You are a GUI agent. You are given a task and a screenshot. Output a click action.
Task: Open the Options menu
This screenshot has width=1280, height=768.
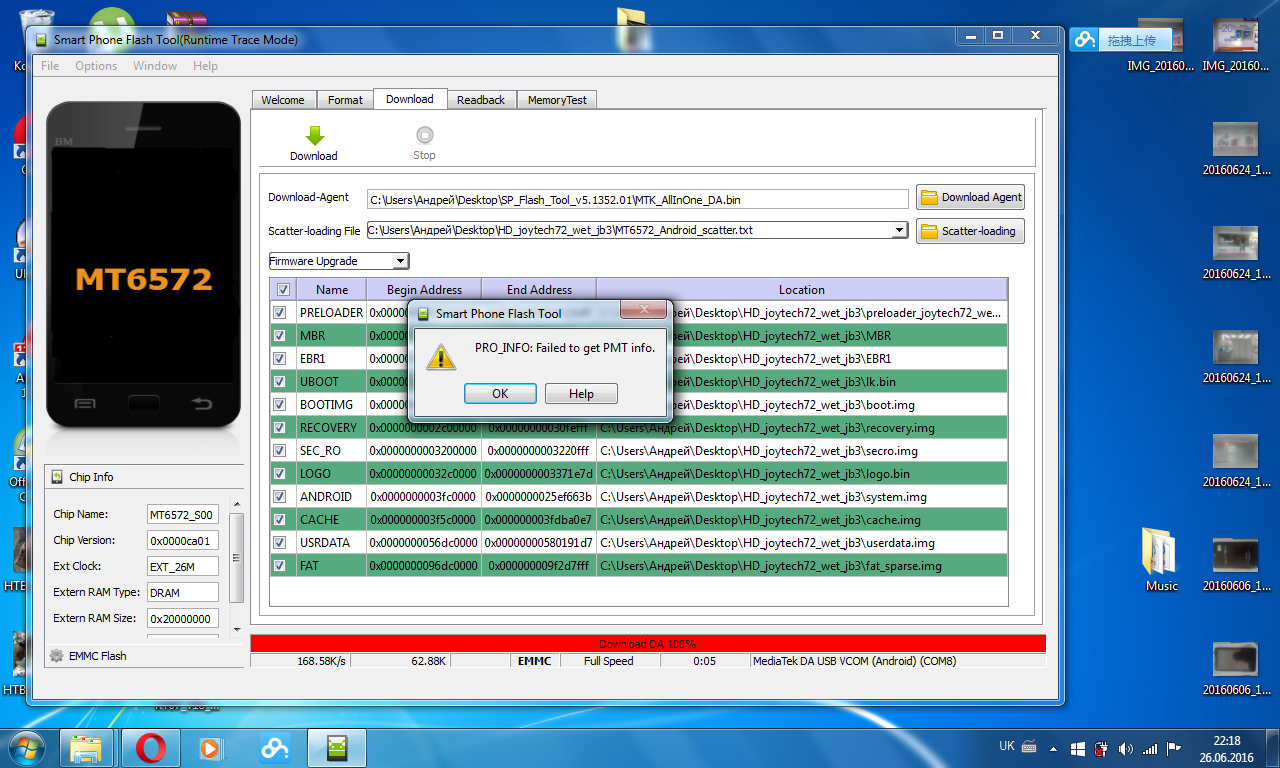96,66
